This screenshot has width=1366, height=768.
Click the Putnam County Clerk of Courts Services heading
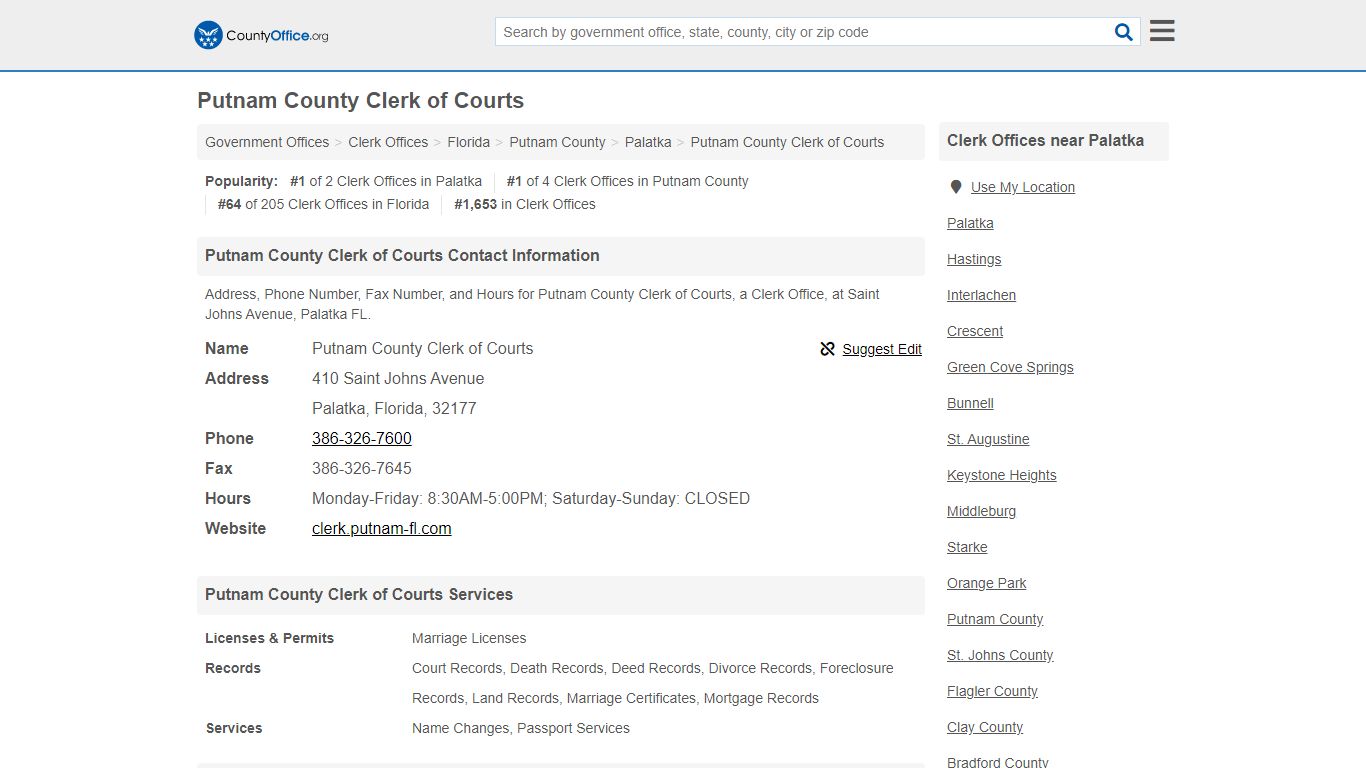point(359,594)
